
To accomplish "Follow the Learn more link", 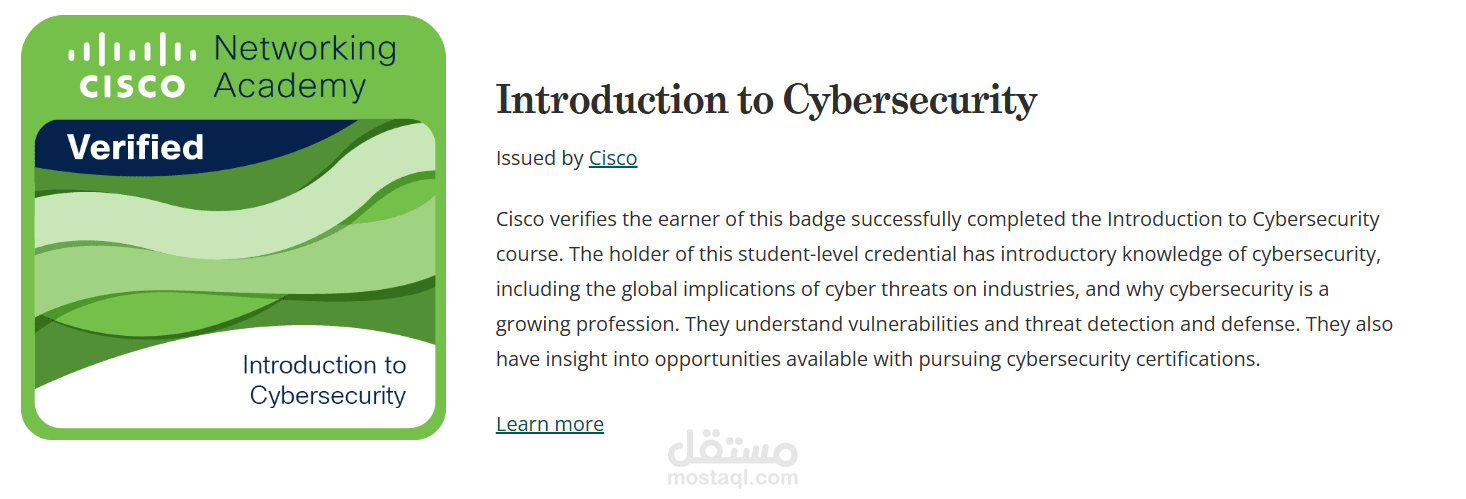I will 550,424.
